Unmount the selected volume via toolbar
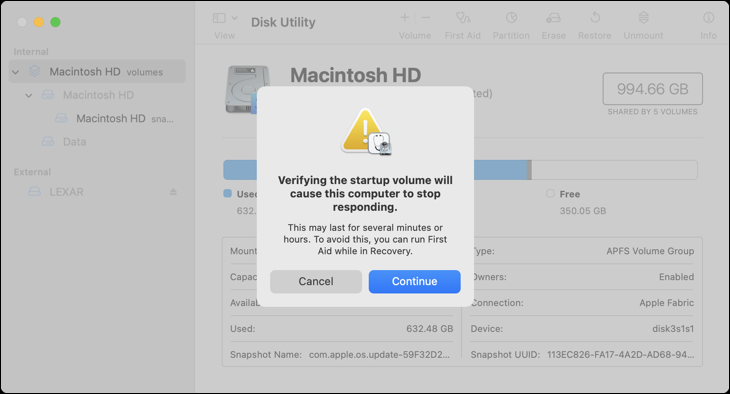 pos(643,18)
